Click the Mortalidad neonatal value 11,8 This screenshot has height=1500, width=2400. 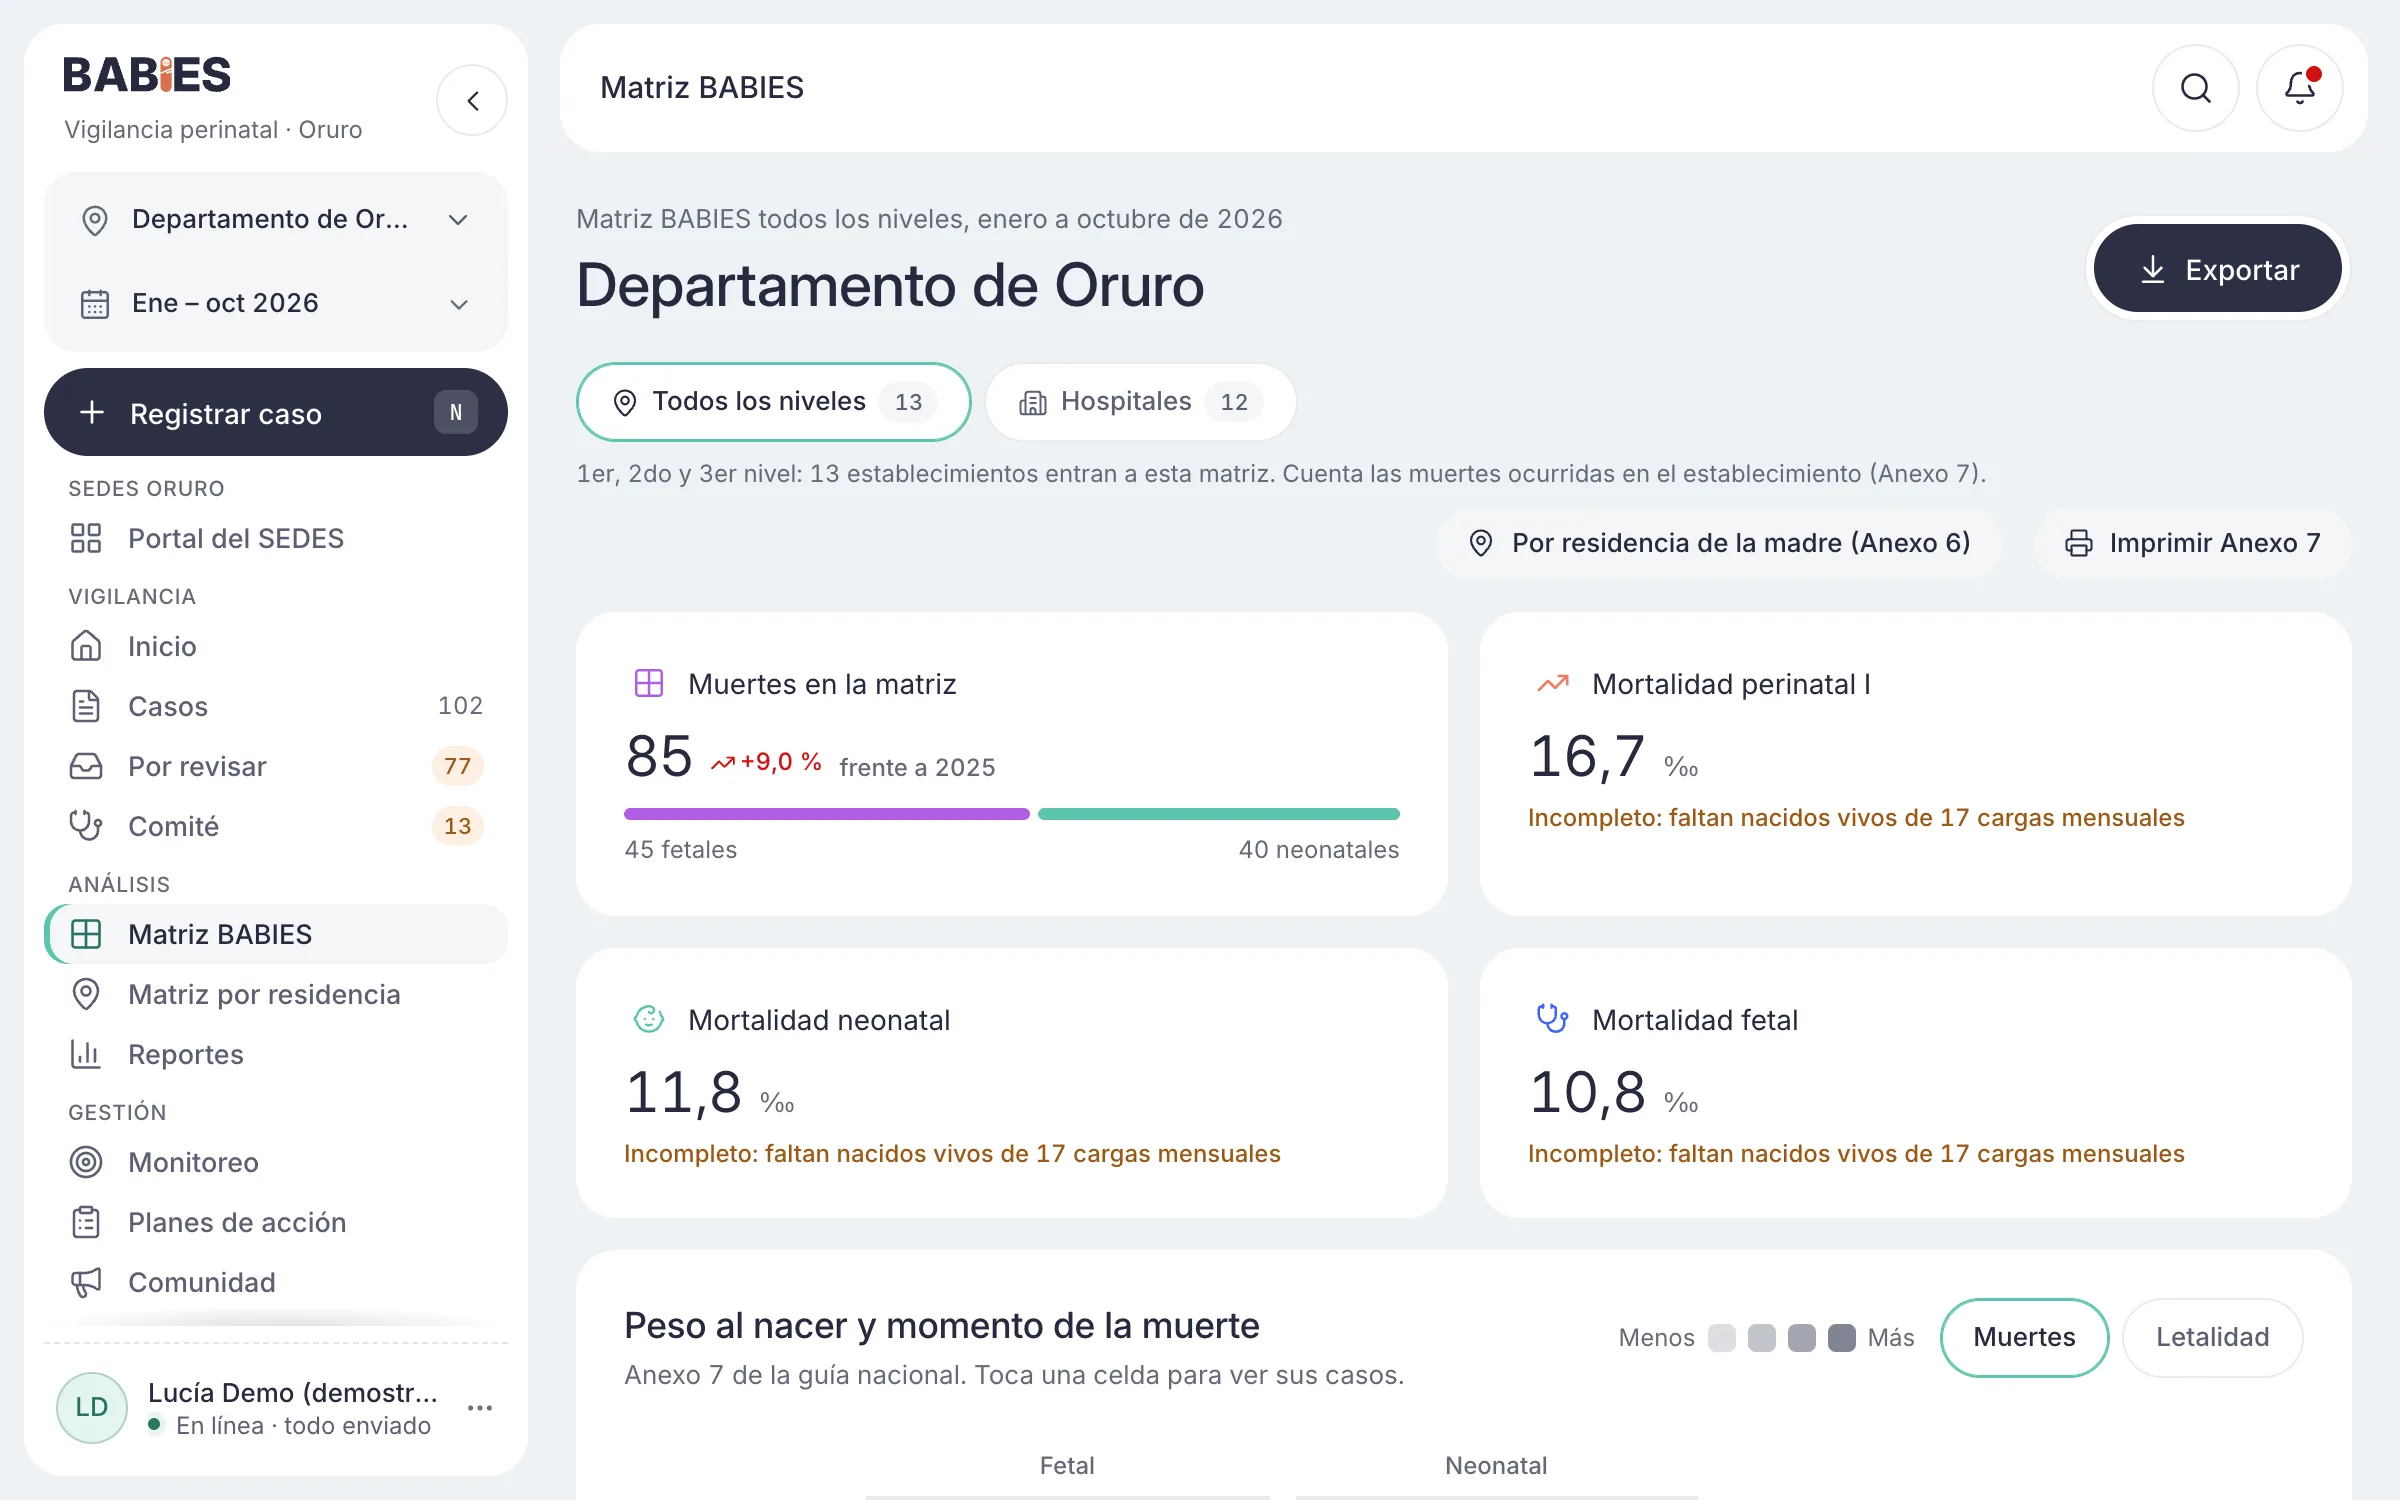pyautogui.click(x=684, y=1092)
